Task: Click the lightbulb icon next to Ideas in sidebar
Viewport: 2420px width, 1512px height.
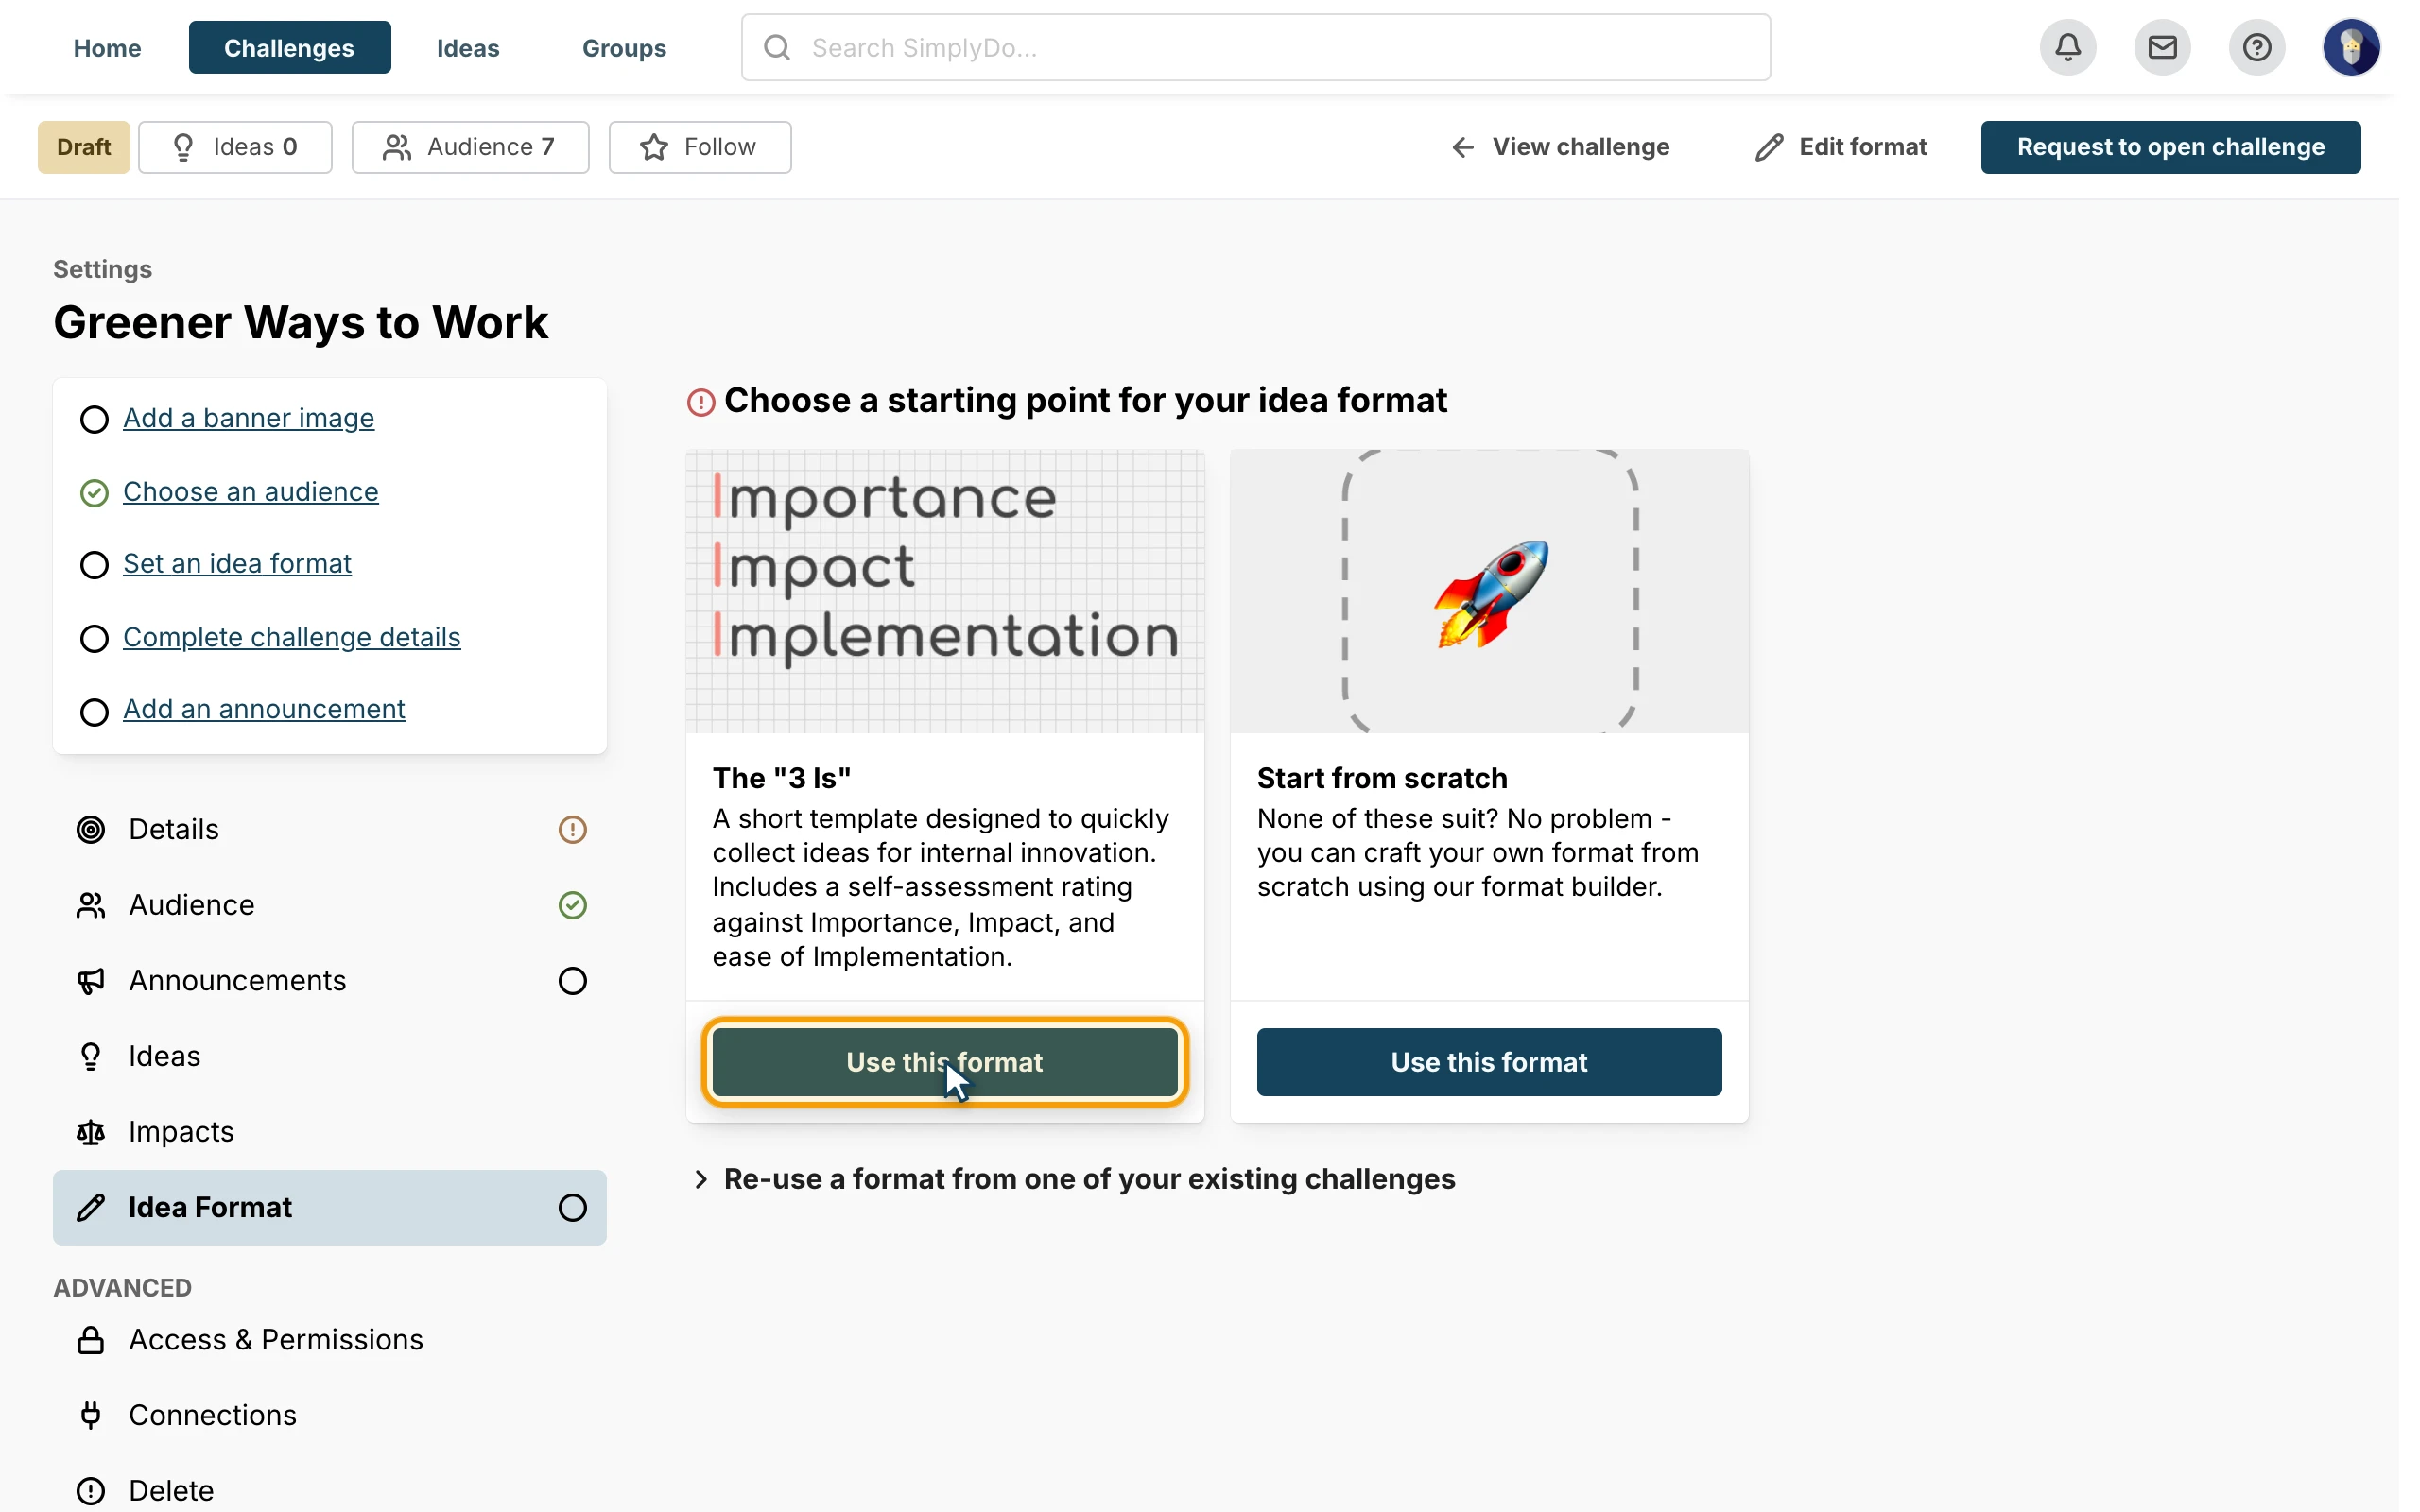Action: (x=91, y=1056)
